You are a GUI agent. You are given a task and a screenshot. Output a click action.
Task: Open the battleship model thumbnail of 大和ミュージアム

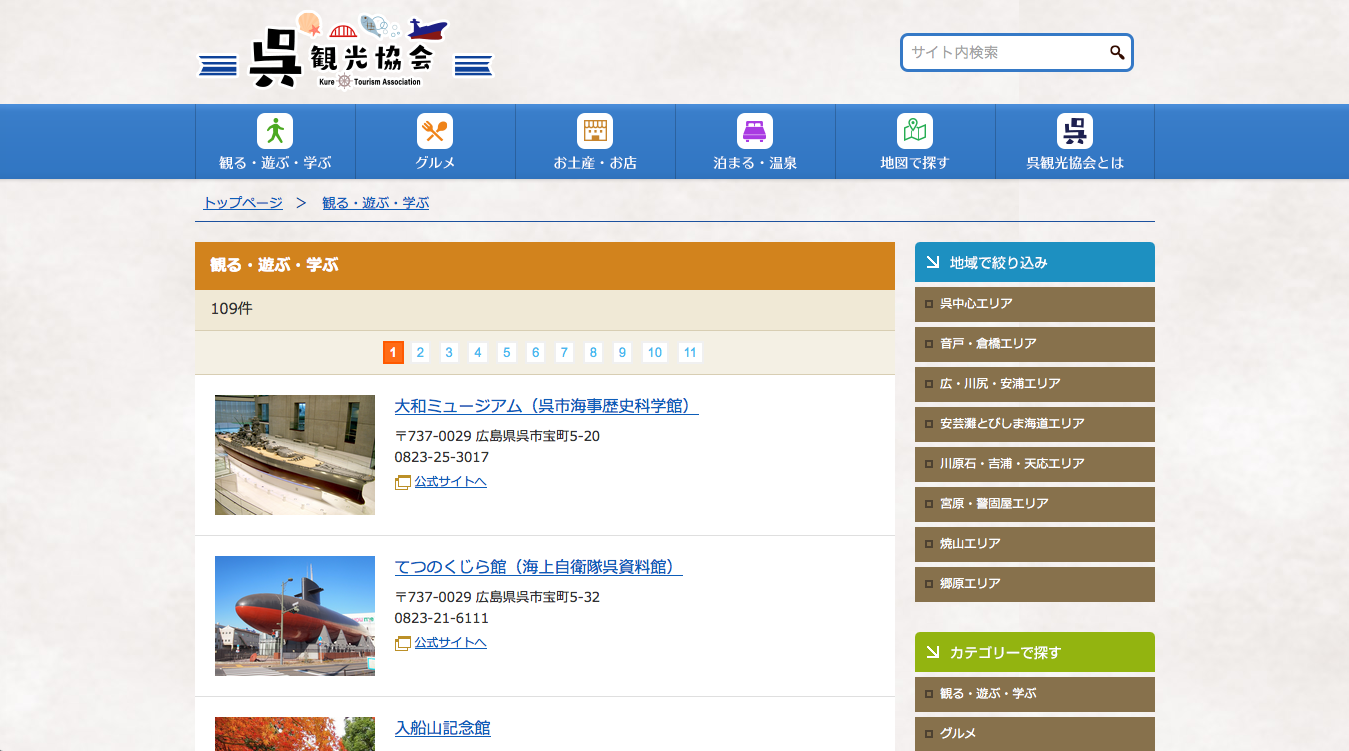click(x=295, y=455)
